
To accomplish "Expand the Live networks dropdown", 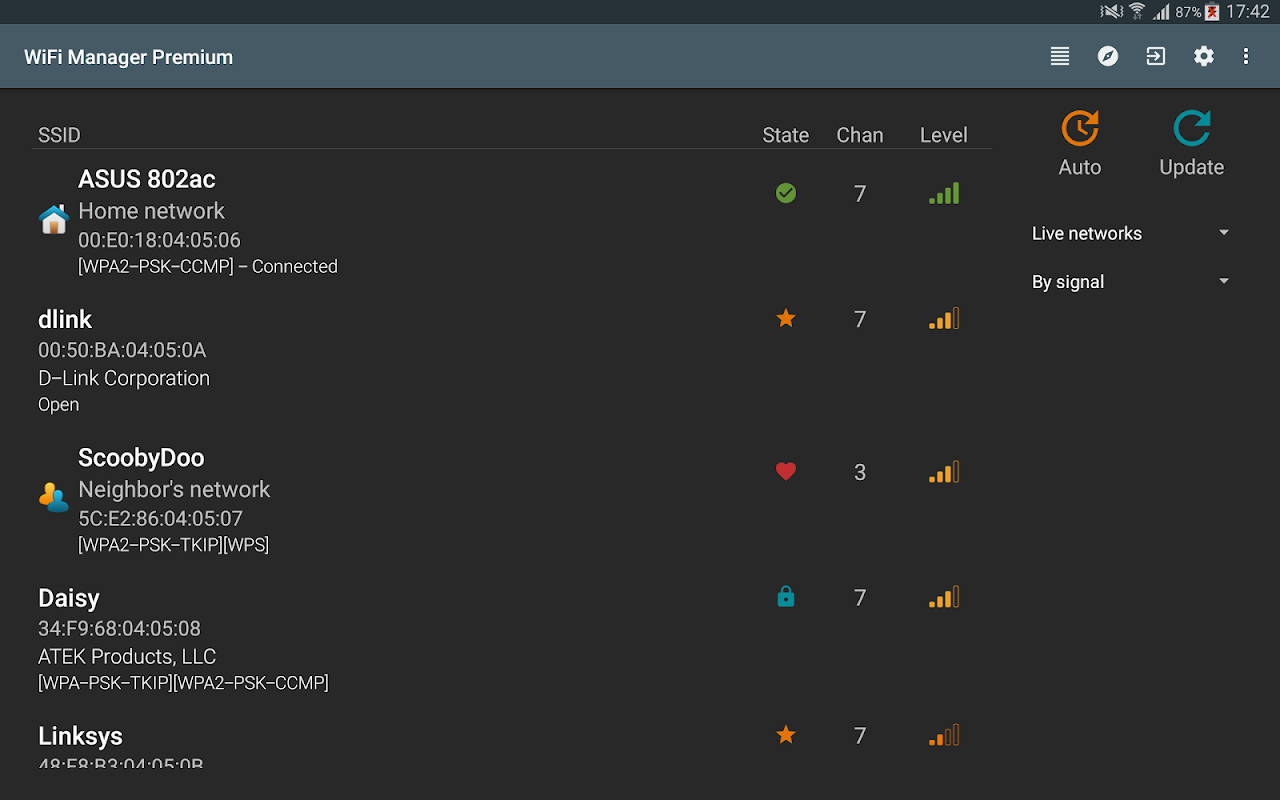I will [x=1130, y=233].
